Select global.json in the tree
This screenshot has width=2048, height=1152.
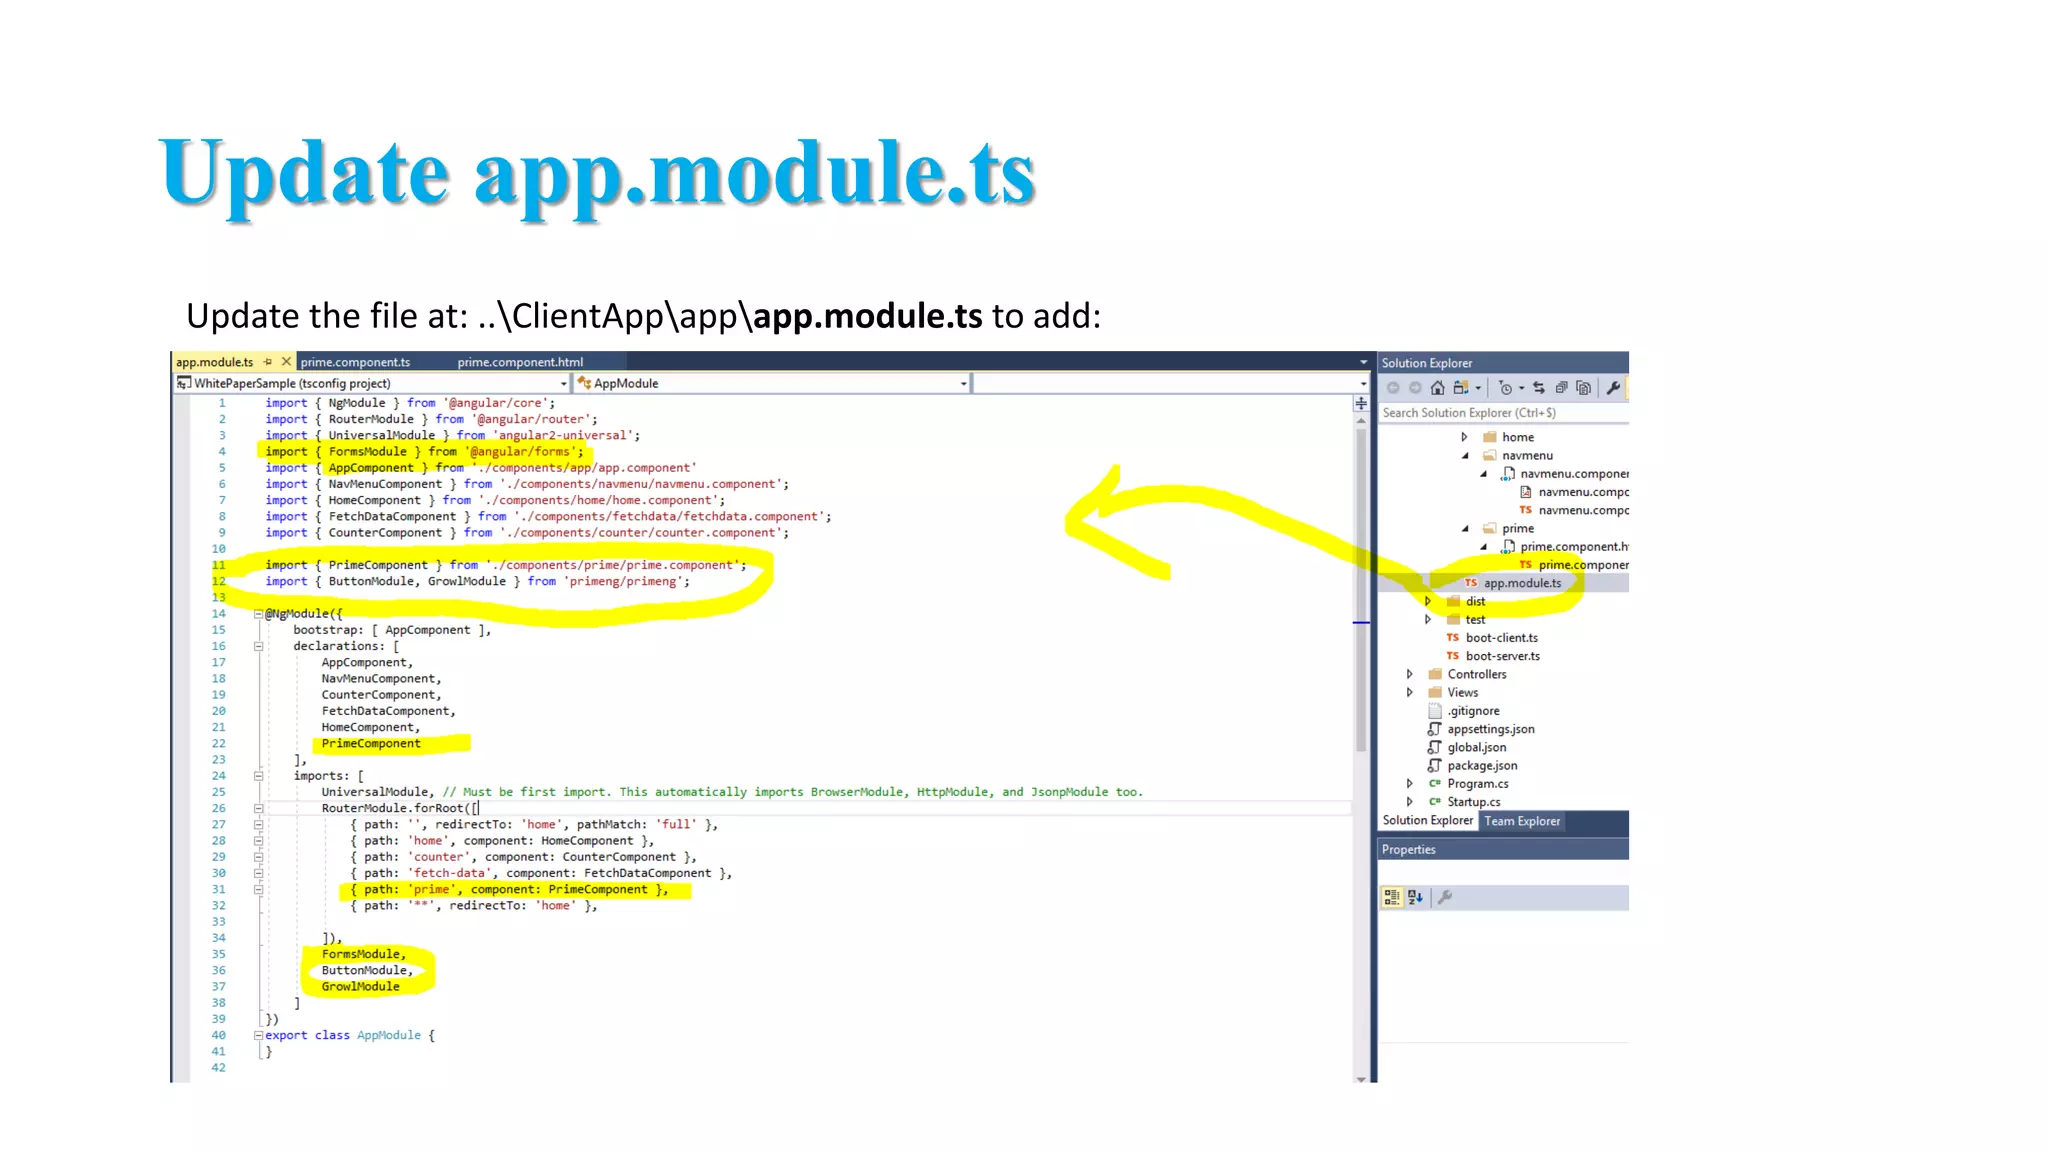(1477, 747)
